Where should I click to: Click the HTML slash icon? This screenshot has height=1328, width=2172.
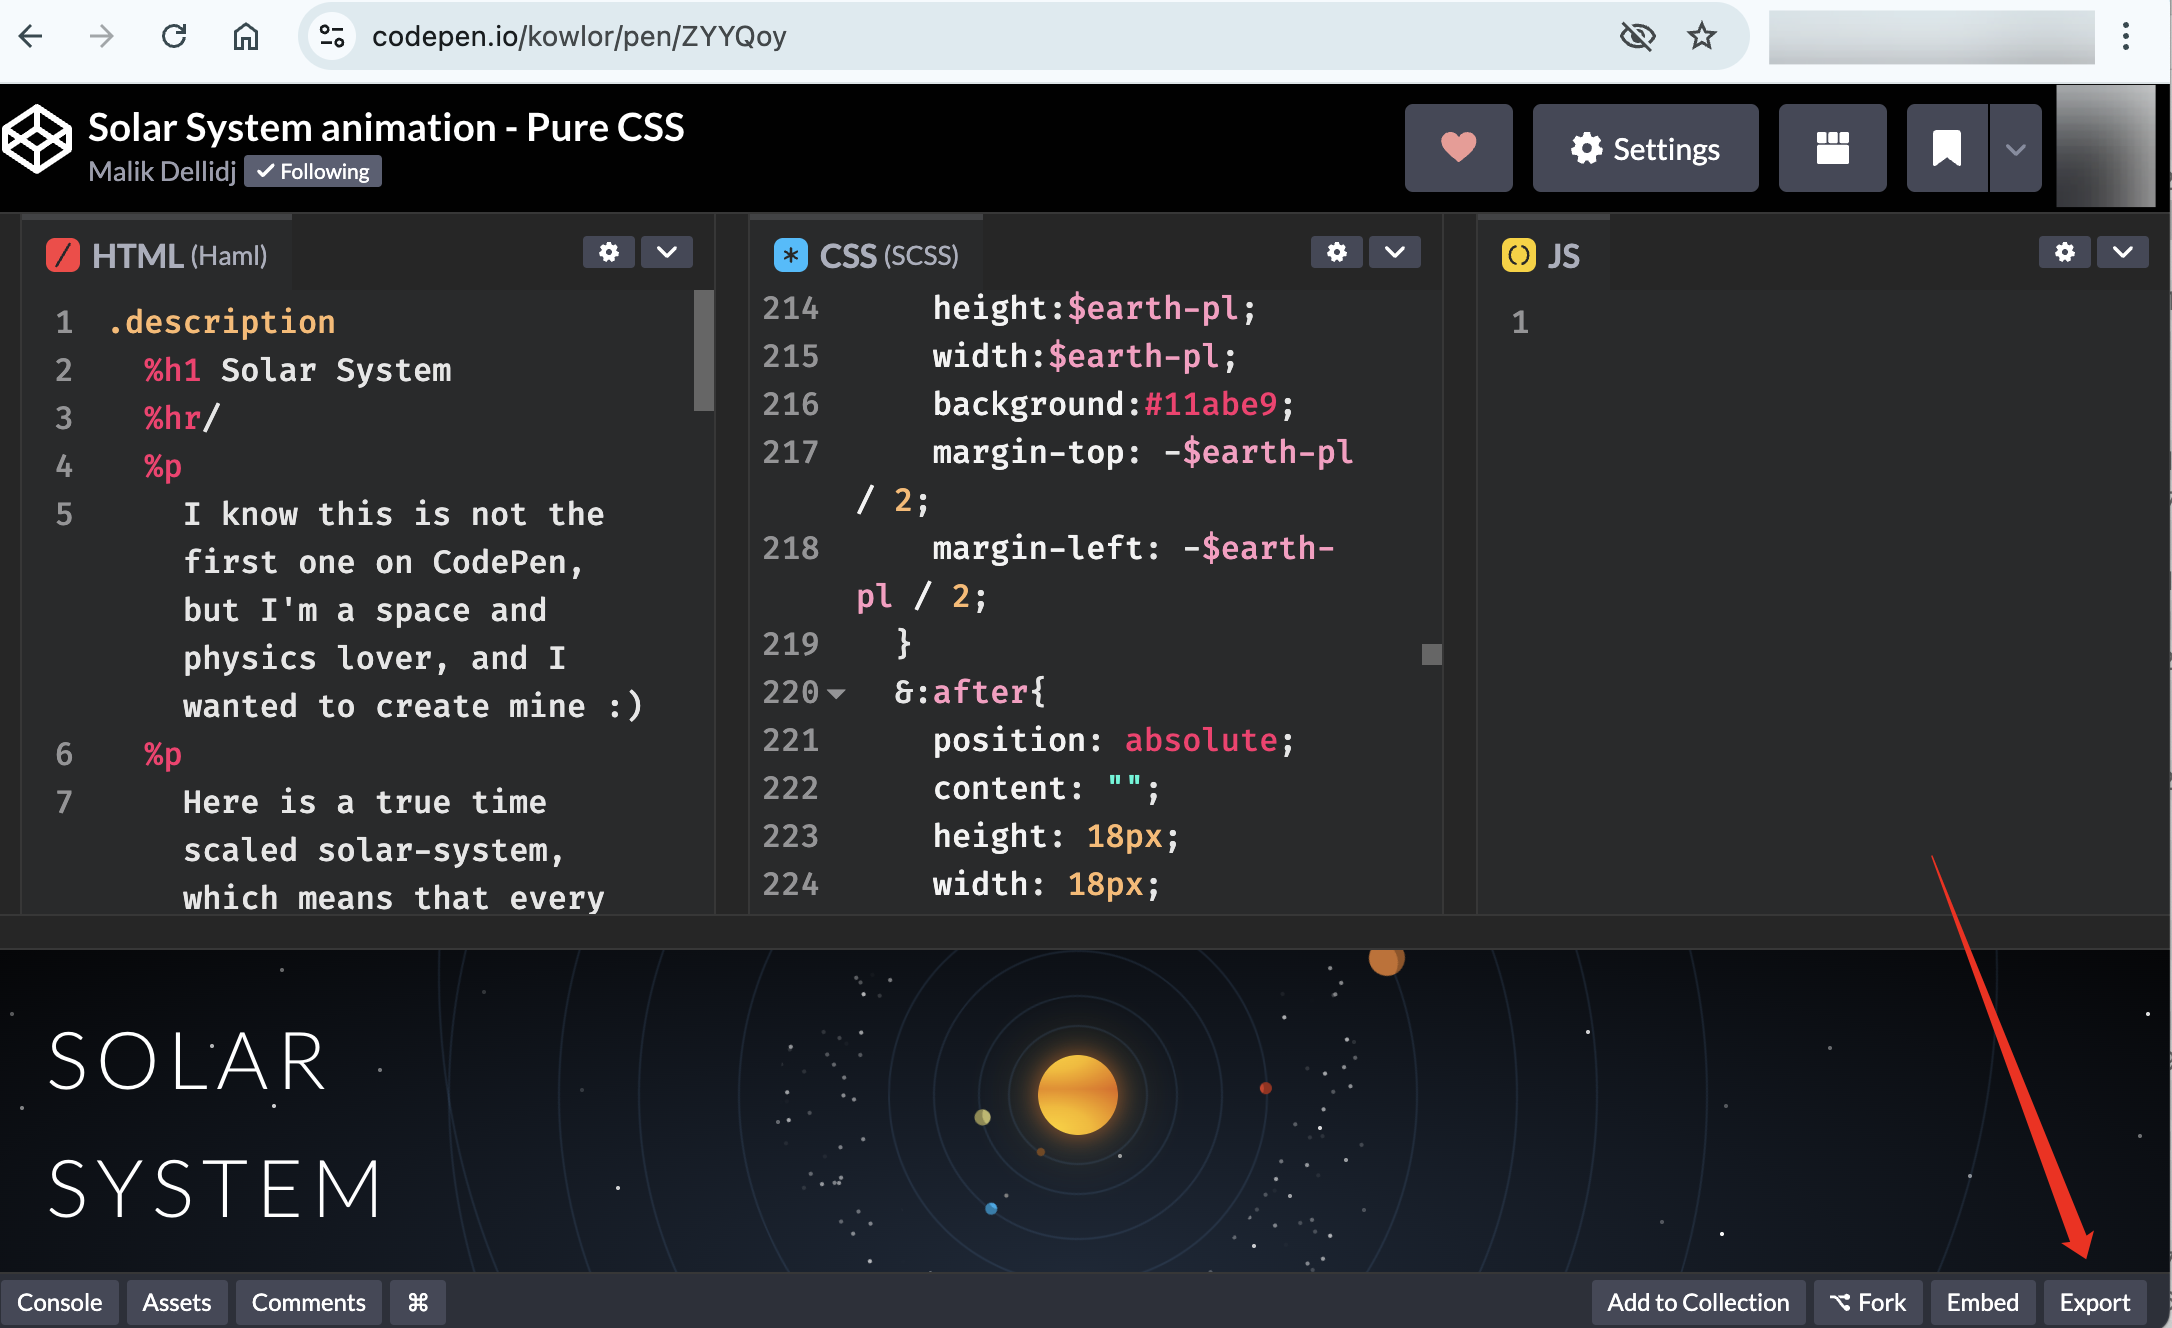pos(62,255)
